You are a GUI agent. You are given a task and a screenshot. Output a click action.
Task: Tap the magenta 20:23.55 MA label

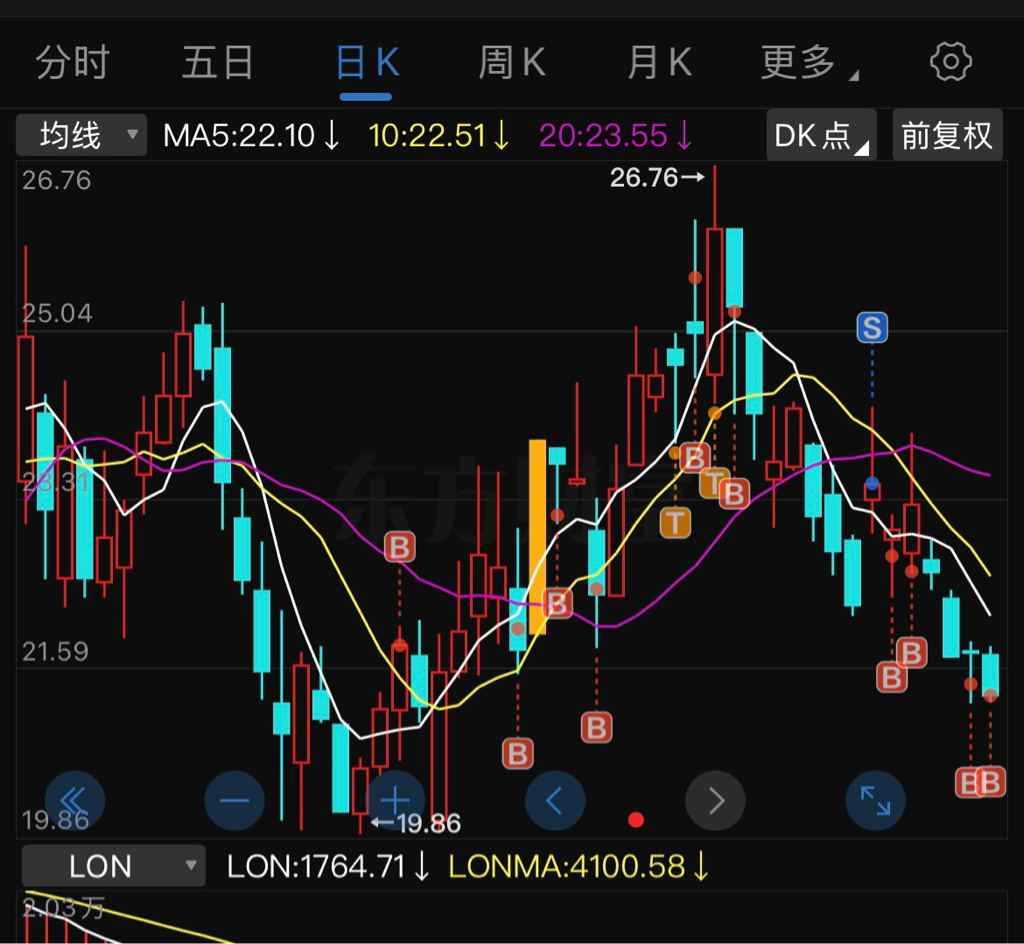[x=616, y=136]
